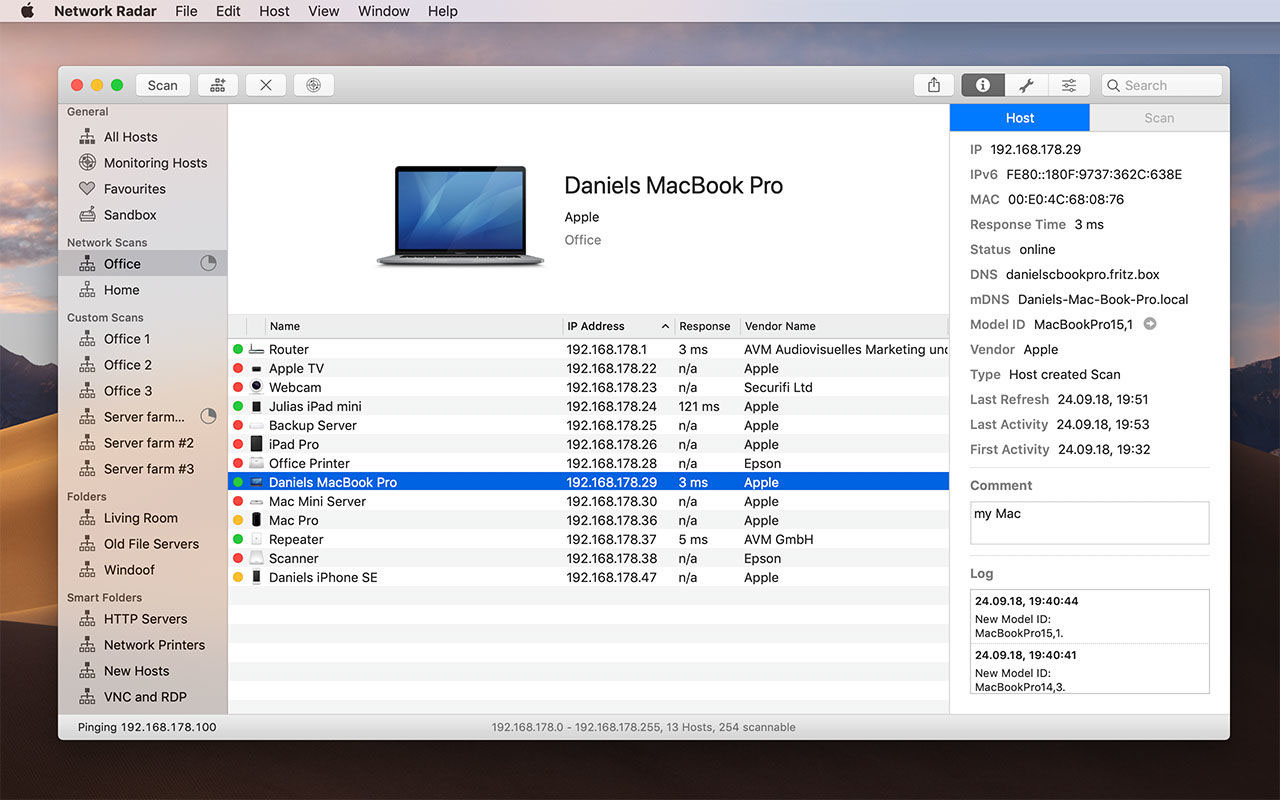This screenshot has height=800, width=1280.
Task: Open the Windoof folder
Action: pyautogui.click(x=142, y=570)
